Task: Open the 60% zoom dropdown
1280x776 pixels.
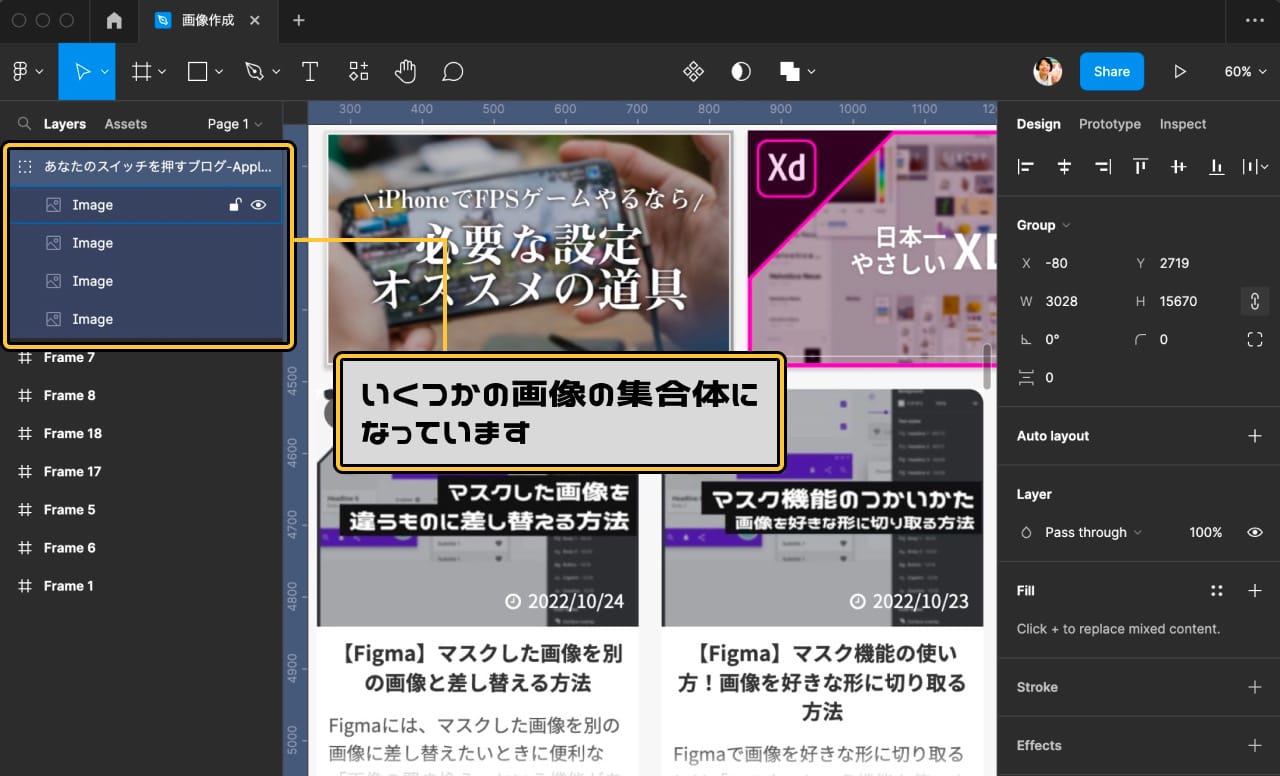Action: (1244, 72)
